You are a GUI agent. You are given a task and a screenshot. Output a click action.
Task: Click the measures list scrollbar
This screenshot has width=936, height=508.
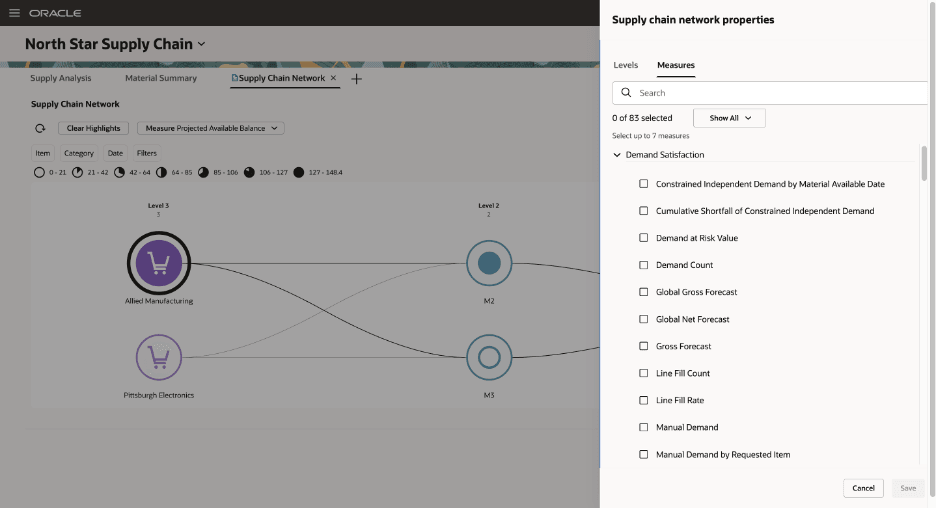924,163
